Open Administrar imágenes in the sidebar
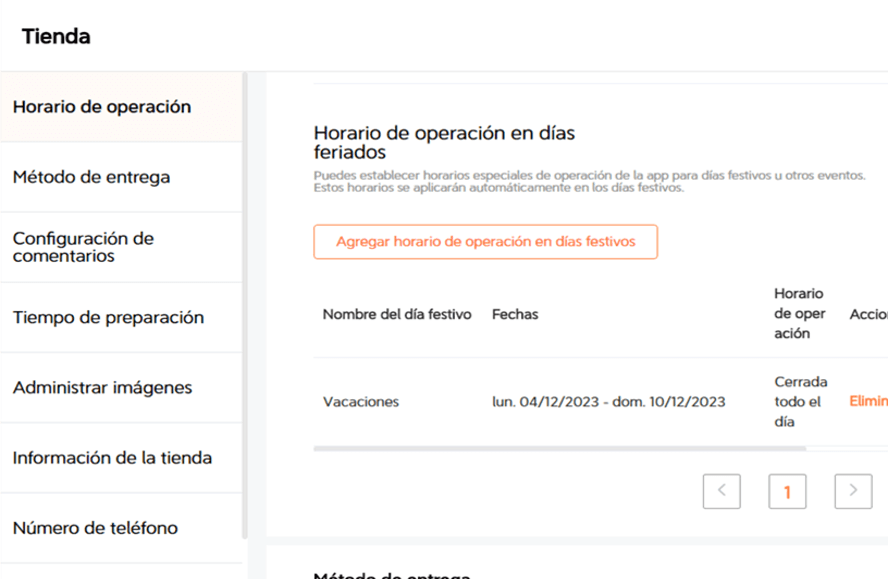The height and width of the screenshot is (579, 888). coord(102,387)
